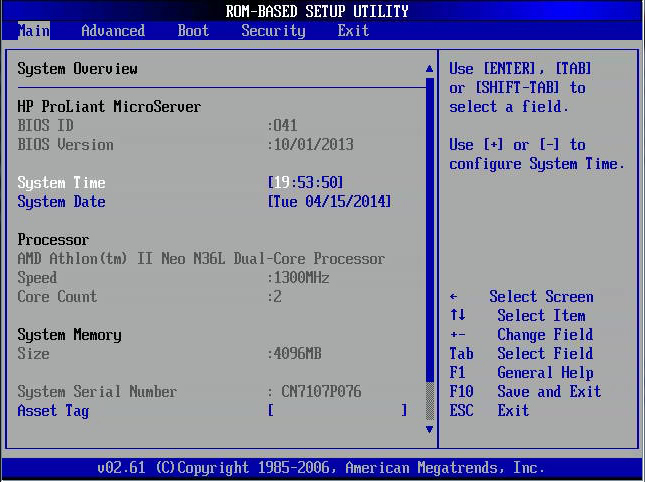
Task: Click the serial number CN7107P076
Action: point(321,392)
